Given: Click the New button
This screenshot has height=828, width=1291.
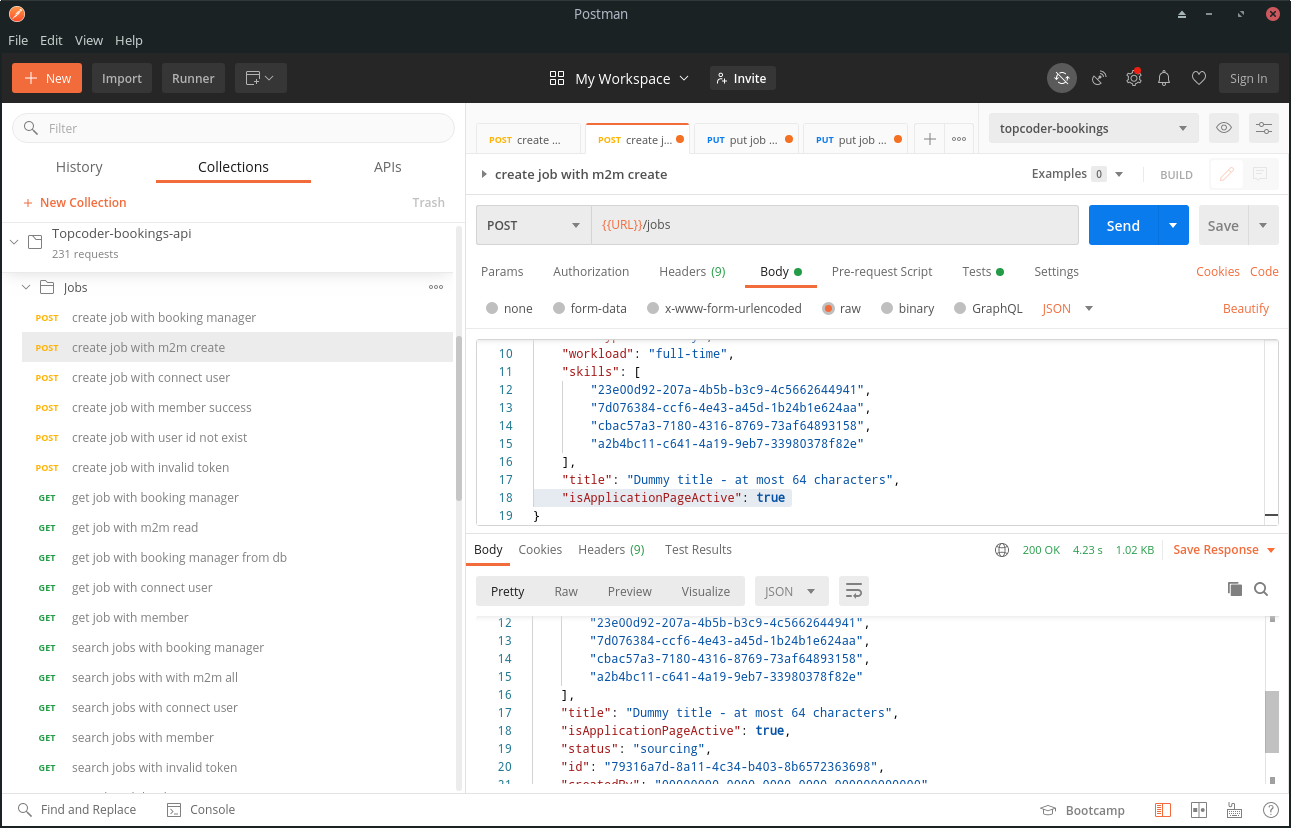Looking at the screenshot, I should pos(47,78).
